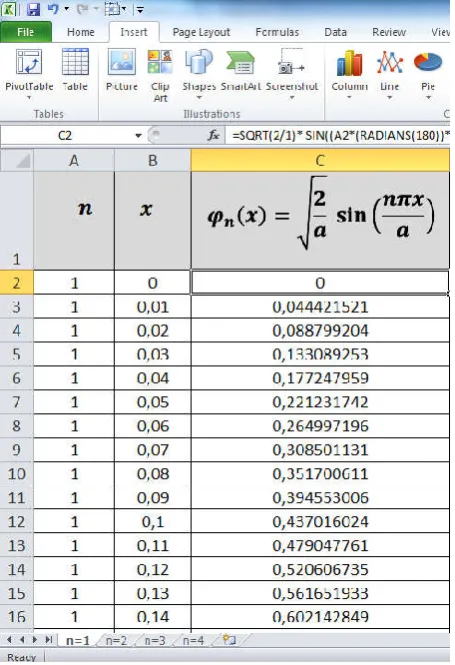Insert a SmartArt graphic
This screenshot has height=665, width=455.
coord(240,70)
